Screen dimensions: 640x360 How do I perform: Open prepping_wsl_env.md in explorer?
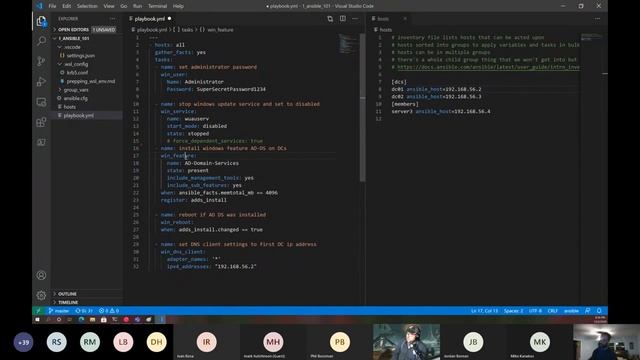coord(91,81)
